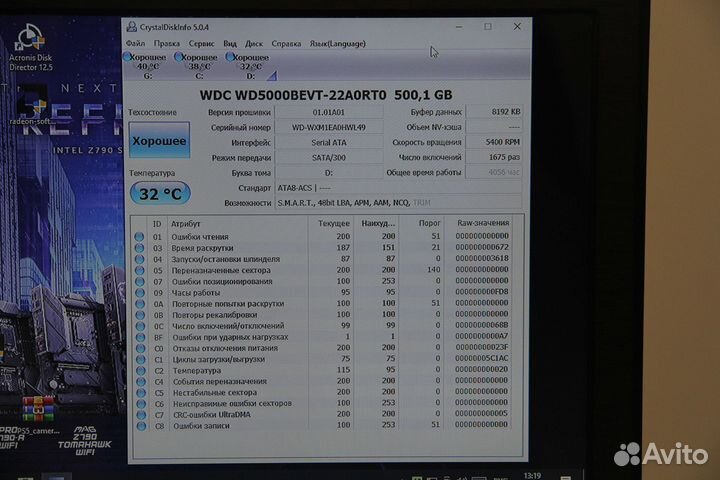The height and width of the screenshot is (480, 720).
Task: Click raw value 000000000FD8
Action: [x=482, y=292]
